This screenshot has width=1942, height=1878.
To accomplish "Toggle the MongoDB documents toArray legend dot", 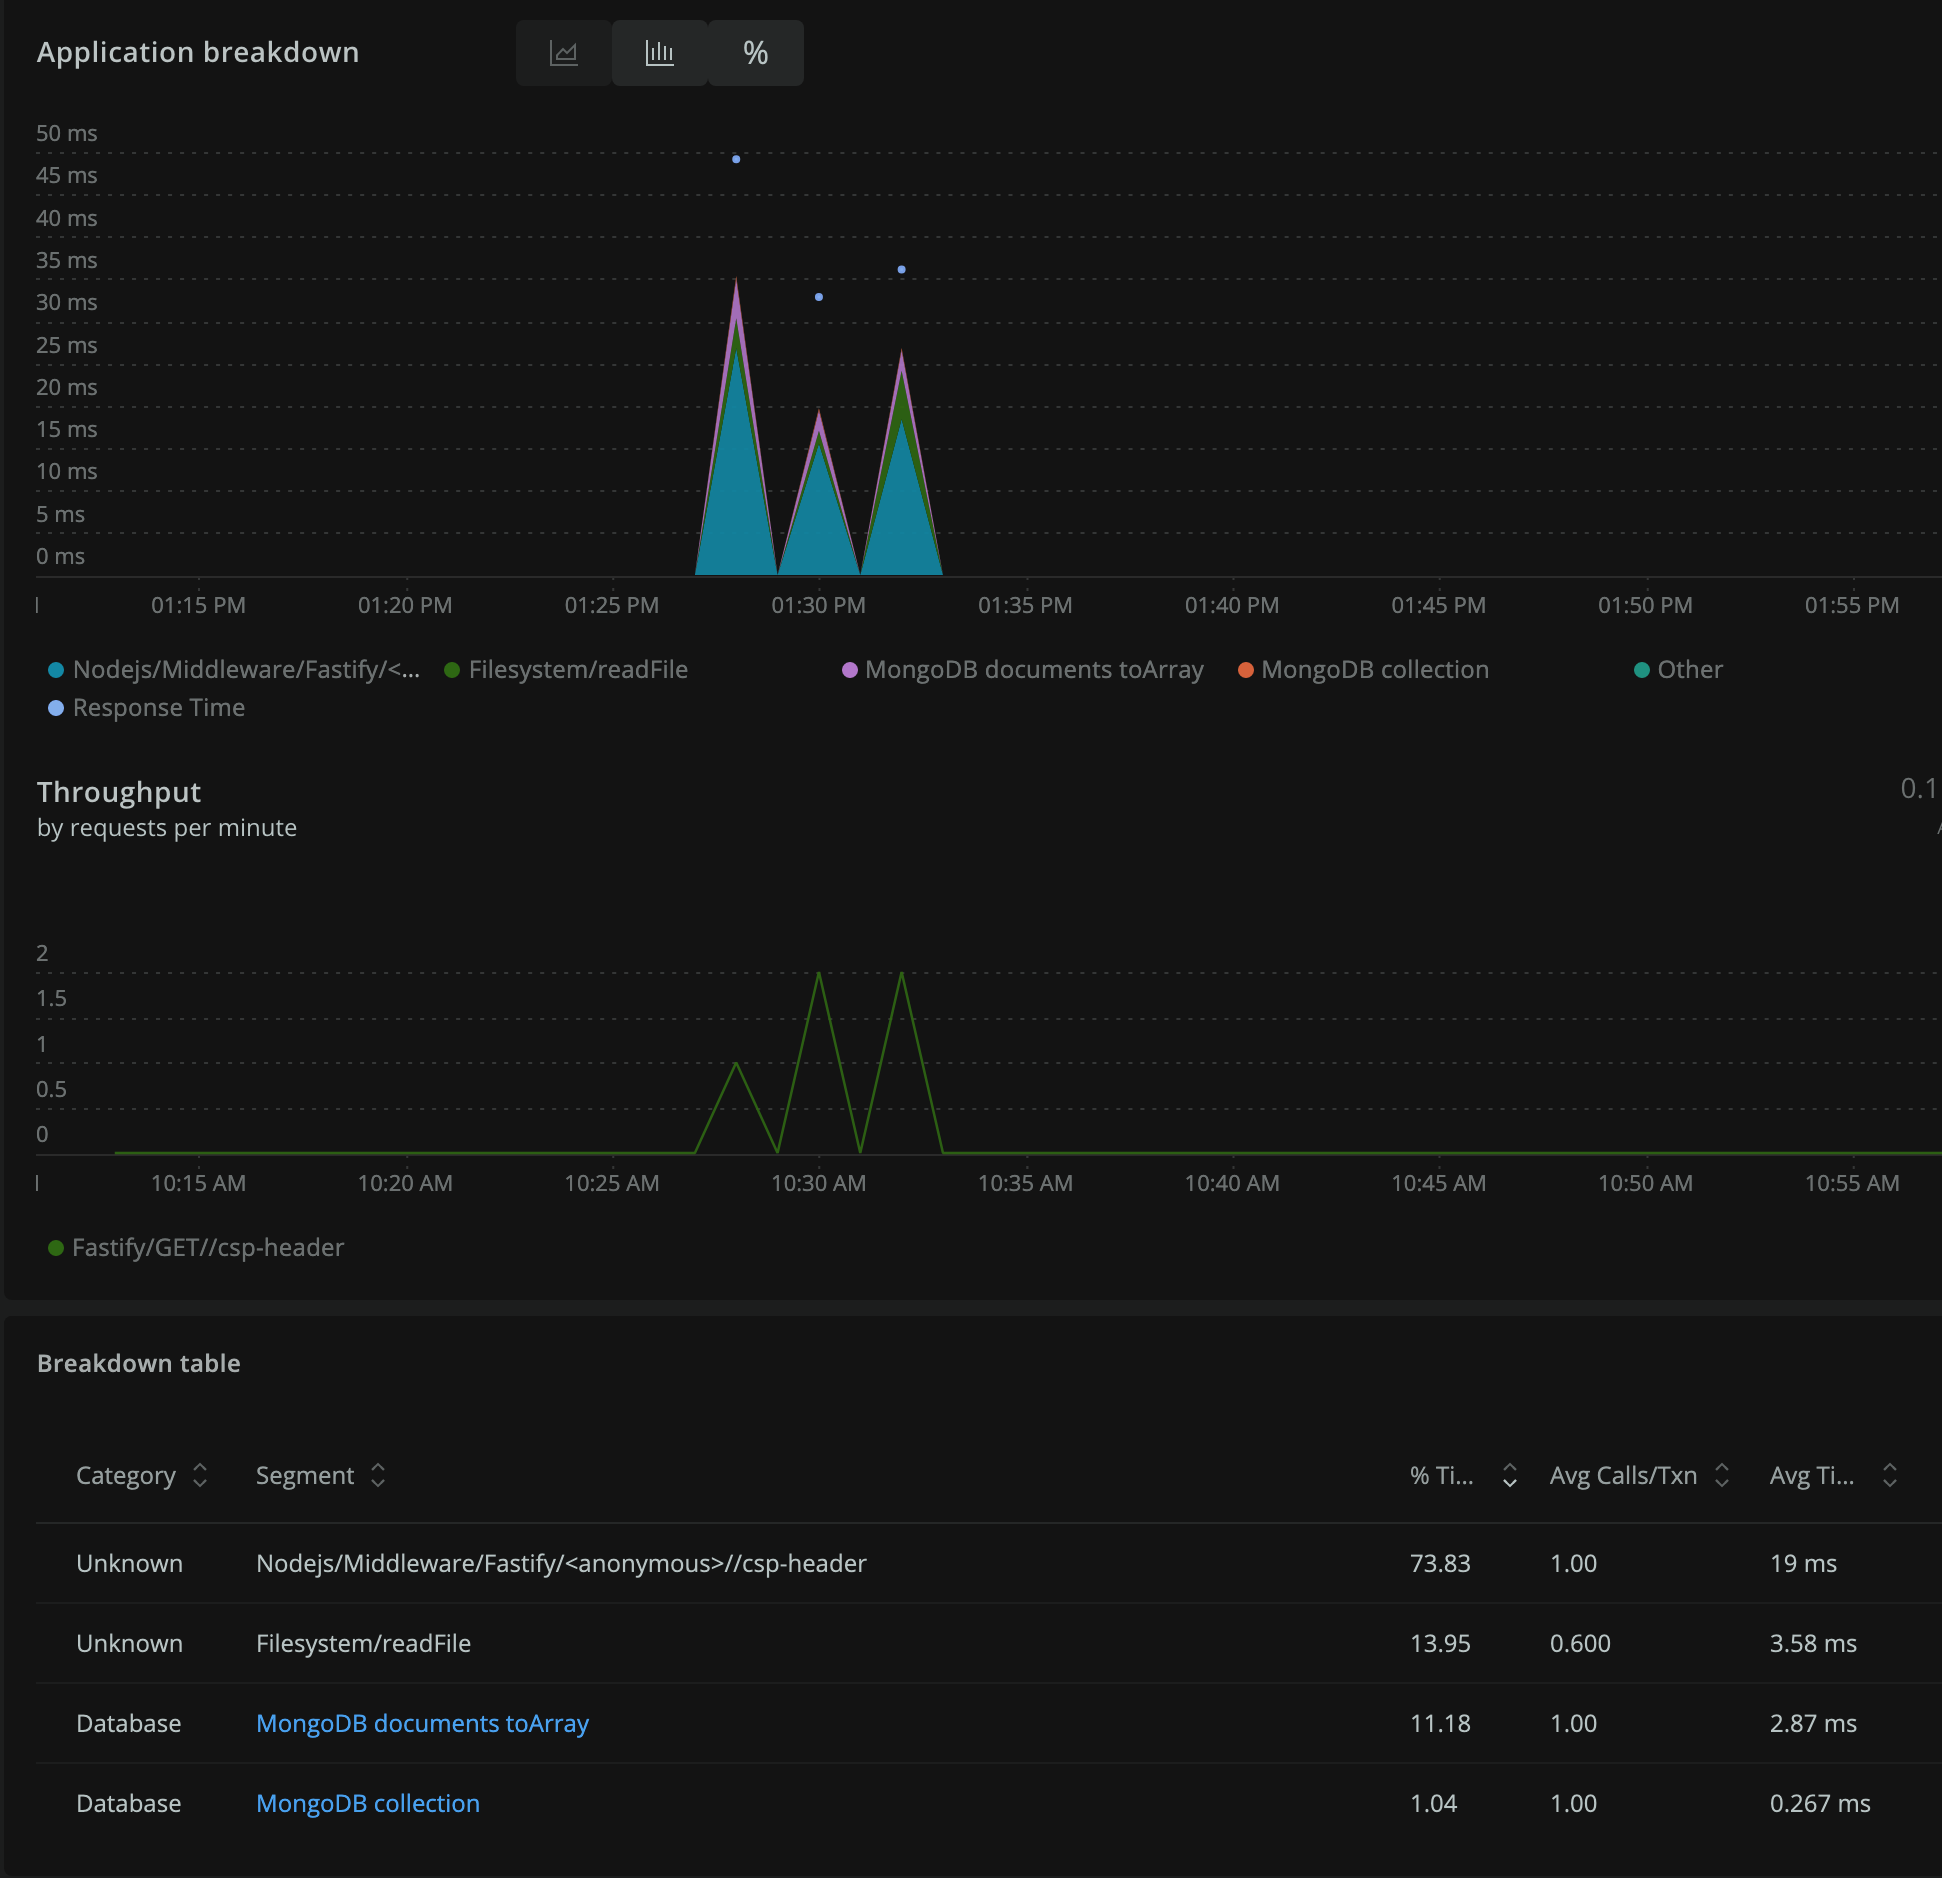I will pos(849,669).
